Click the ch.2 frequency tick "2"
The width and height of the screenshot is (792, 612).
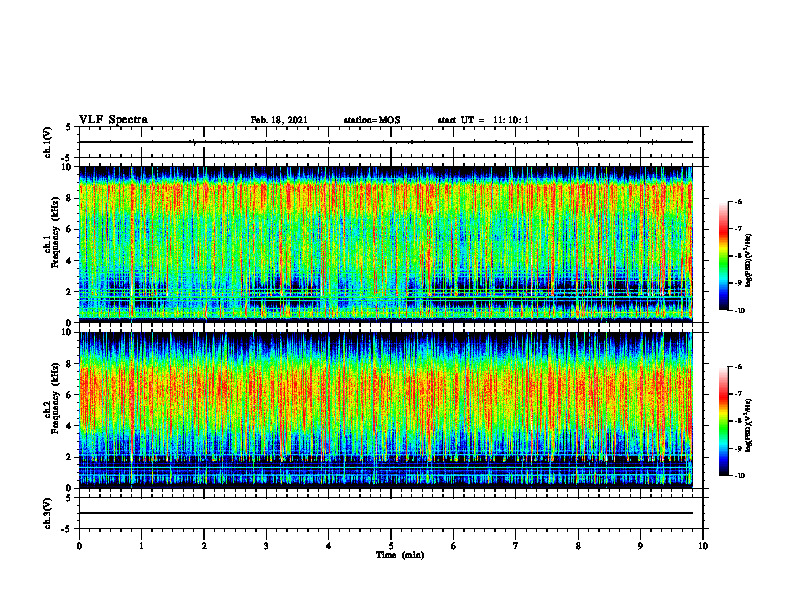(70, 457)
